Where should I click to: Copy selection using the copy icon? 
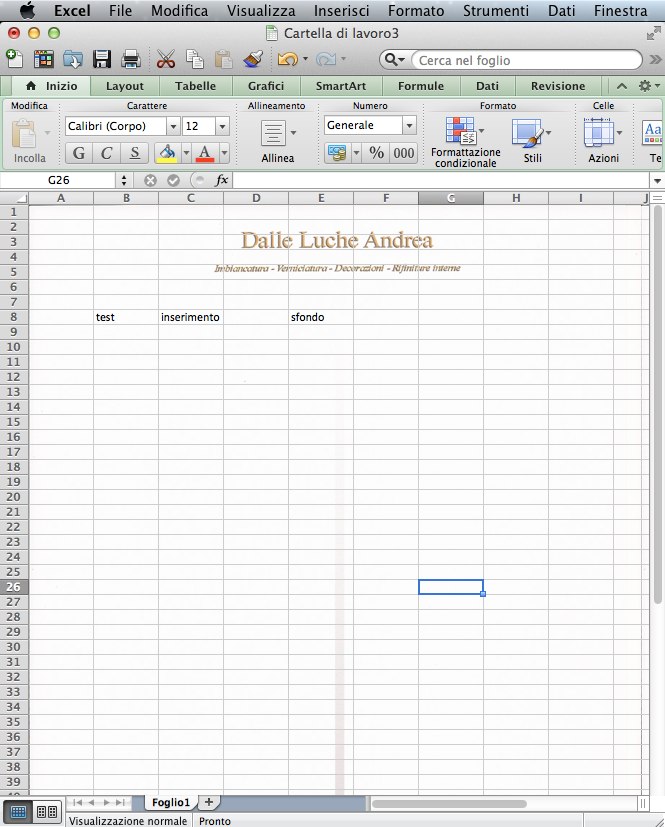[195, 59]
